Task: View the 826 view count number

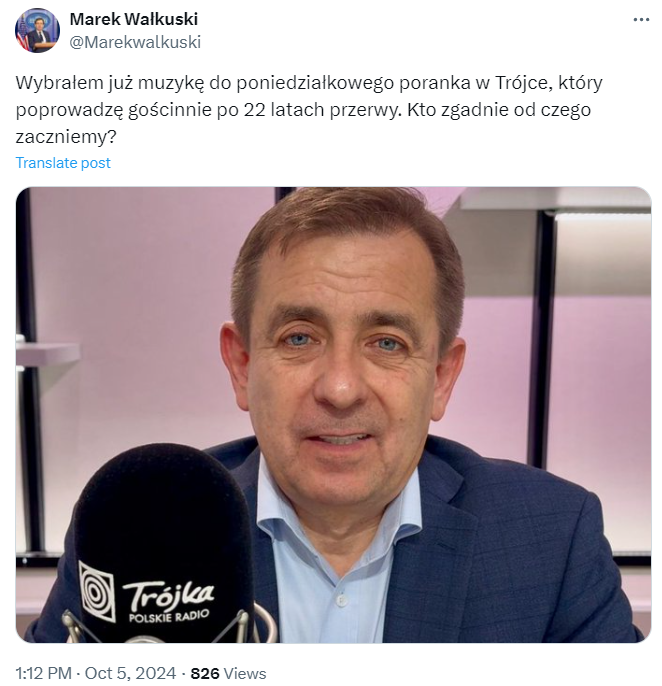Action: (x=205, y=673)
